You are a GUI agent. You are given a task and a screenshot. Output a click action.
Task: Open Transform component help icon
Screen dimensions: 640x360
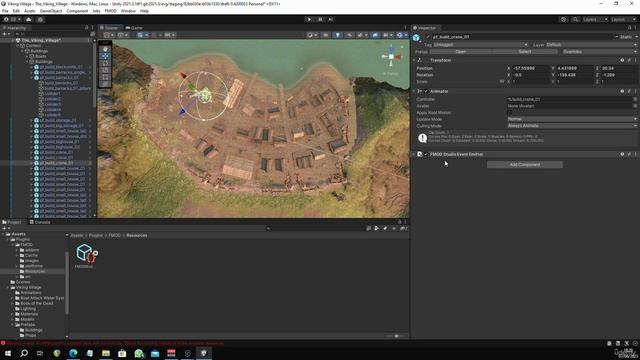point(622,60)
